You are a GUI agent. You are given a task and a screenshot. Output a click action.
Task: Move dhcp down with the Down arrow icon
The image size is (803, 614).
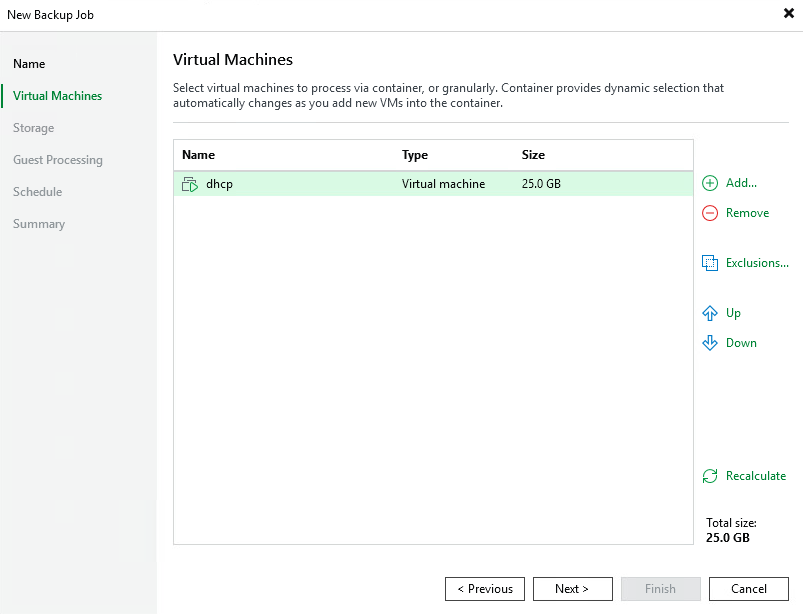click(x=708, y=342)
